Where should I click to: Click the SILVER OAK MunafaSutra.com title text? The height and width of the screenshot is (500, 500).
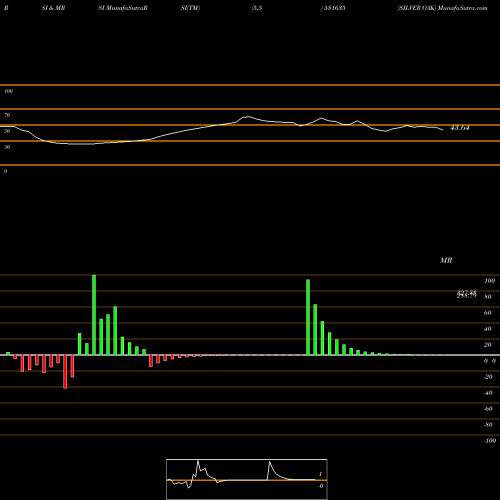tap(442, 8)
